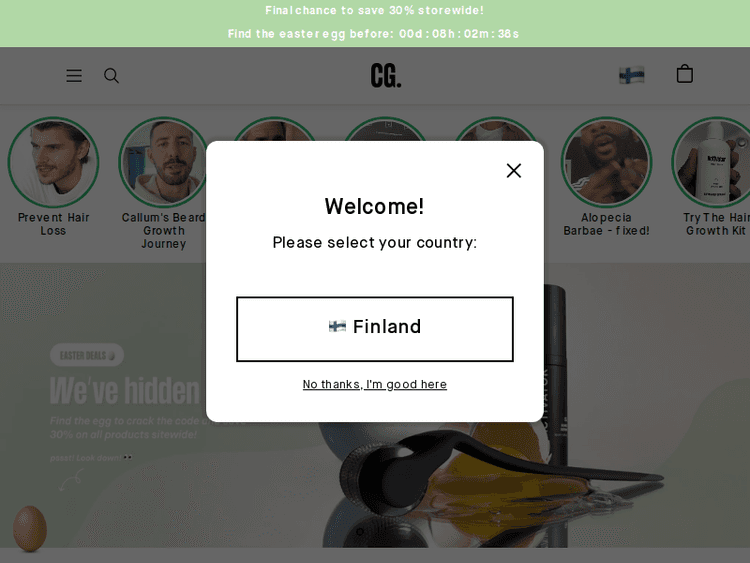Click the CG. logo
This screenshot has width=750, height=563.
click(x=386, y=76)
